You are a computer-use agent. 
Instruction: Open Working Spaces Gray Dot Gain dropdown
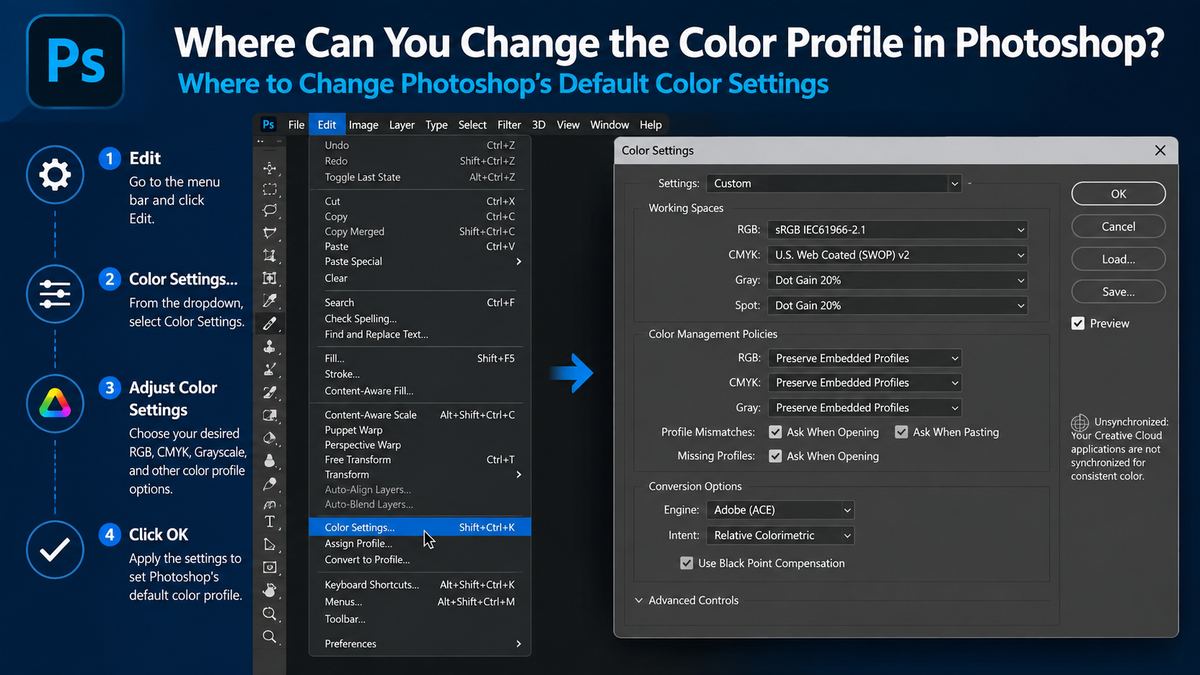coord(898,280)
